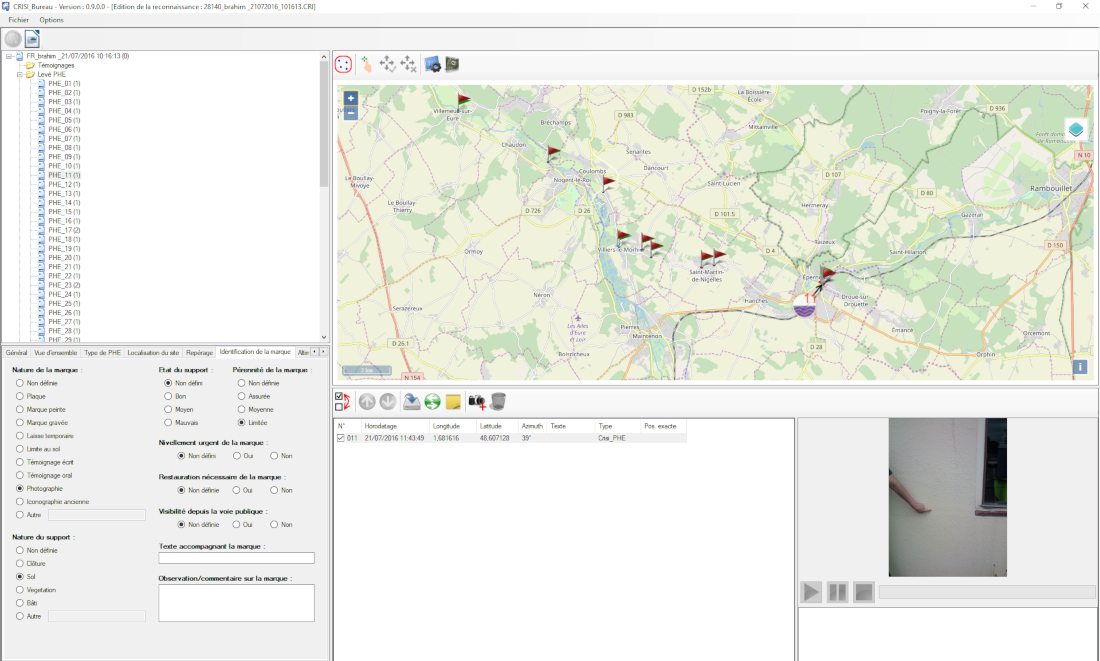This screenshot has width=1100, height=661.
Task: Click the map zoom in plus button
Action: 350,99
